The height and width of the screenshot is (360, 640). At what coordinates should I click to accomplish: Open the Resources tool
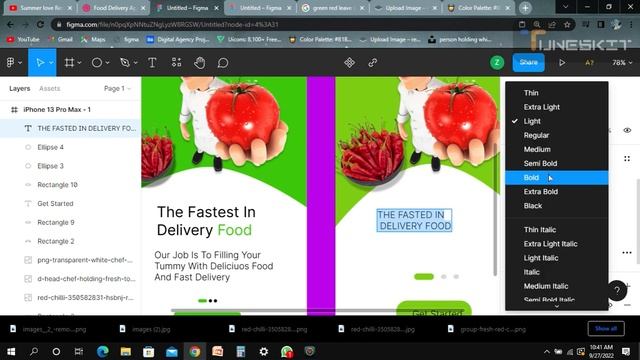(x=176, y=62)
